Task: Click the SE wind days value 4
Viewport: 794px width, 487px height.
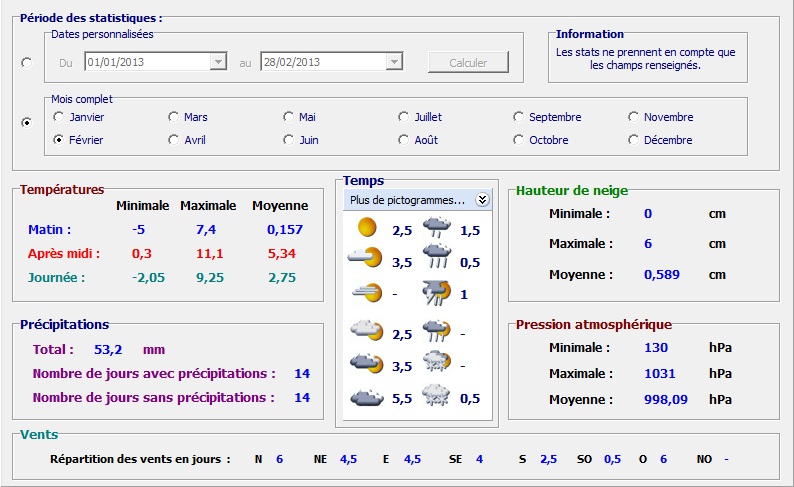Action: tap(479, 459)
